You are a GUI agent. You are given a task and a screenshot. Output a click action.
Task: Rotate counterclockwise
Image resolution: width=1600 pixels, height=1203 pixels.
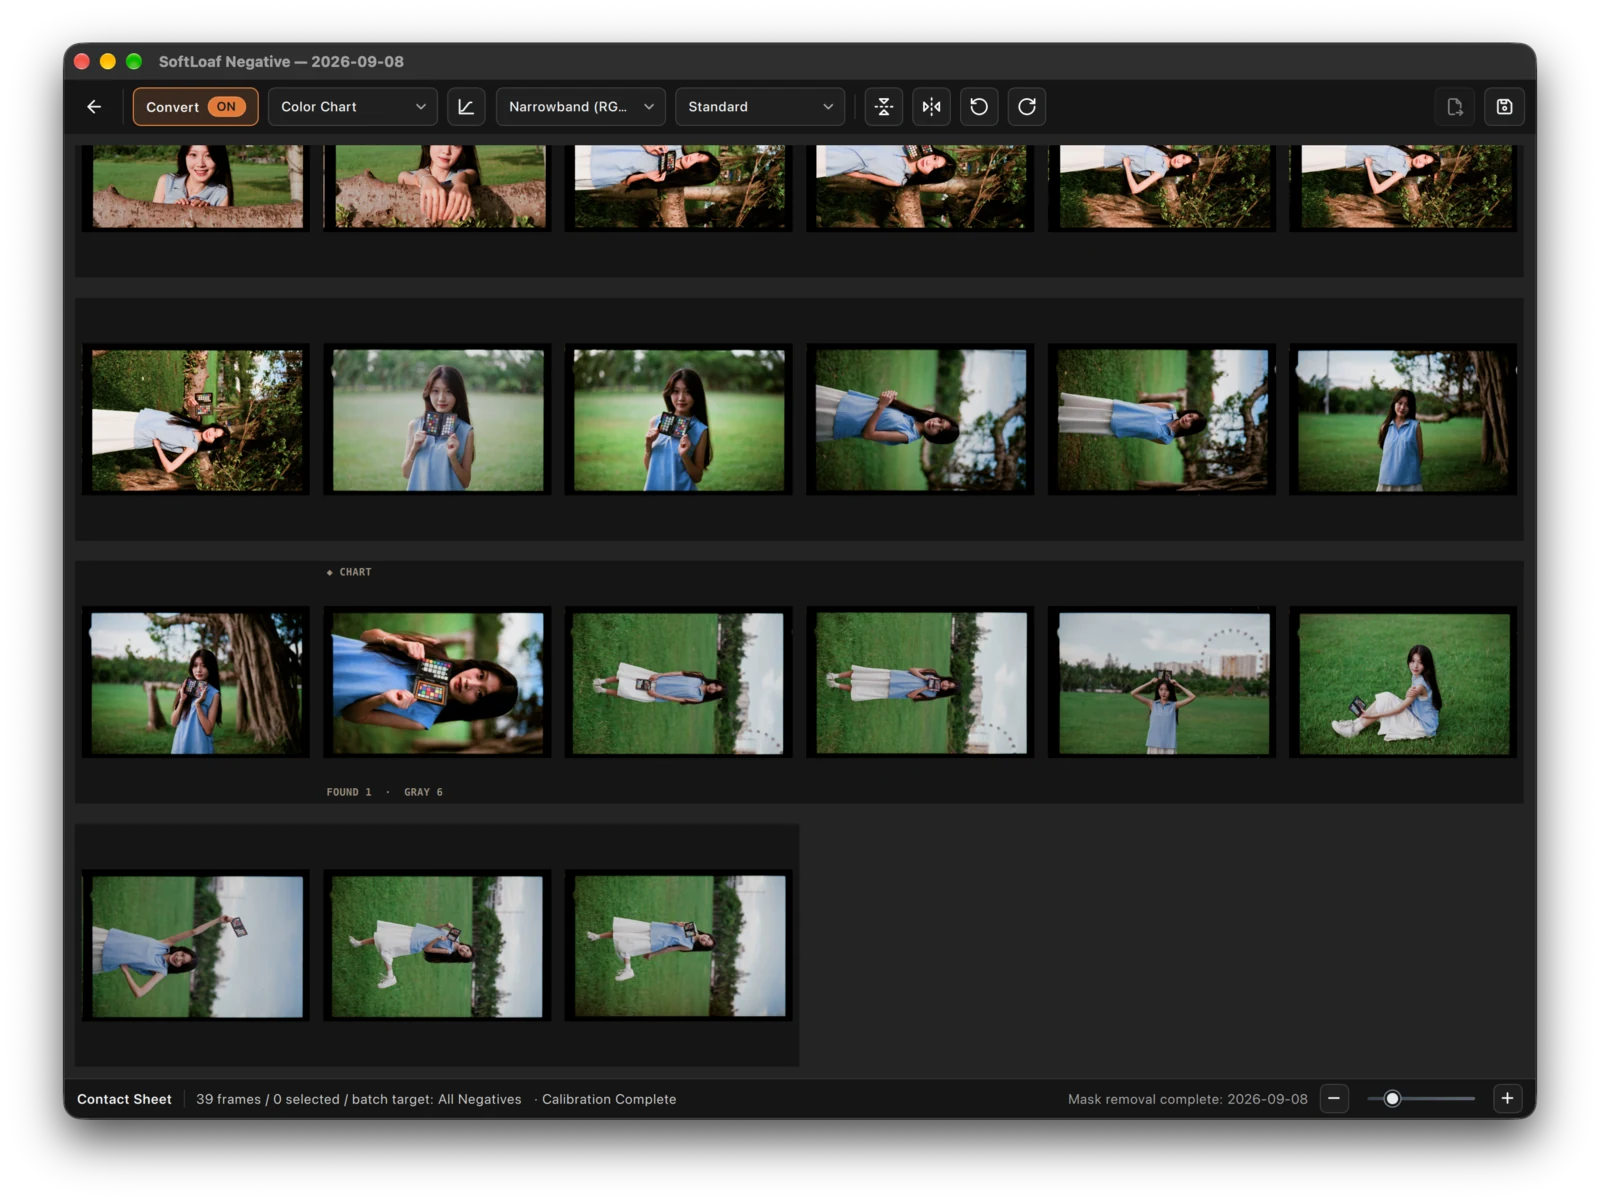[x=979, y=107]
